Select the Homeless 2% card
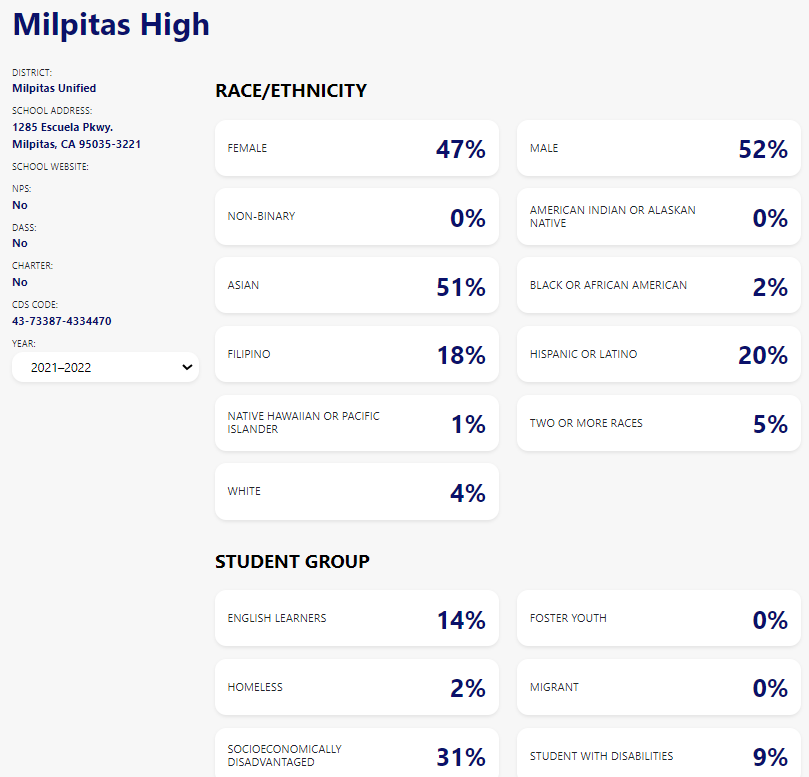 click(x=356, y=687)
